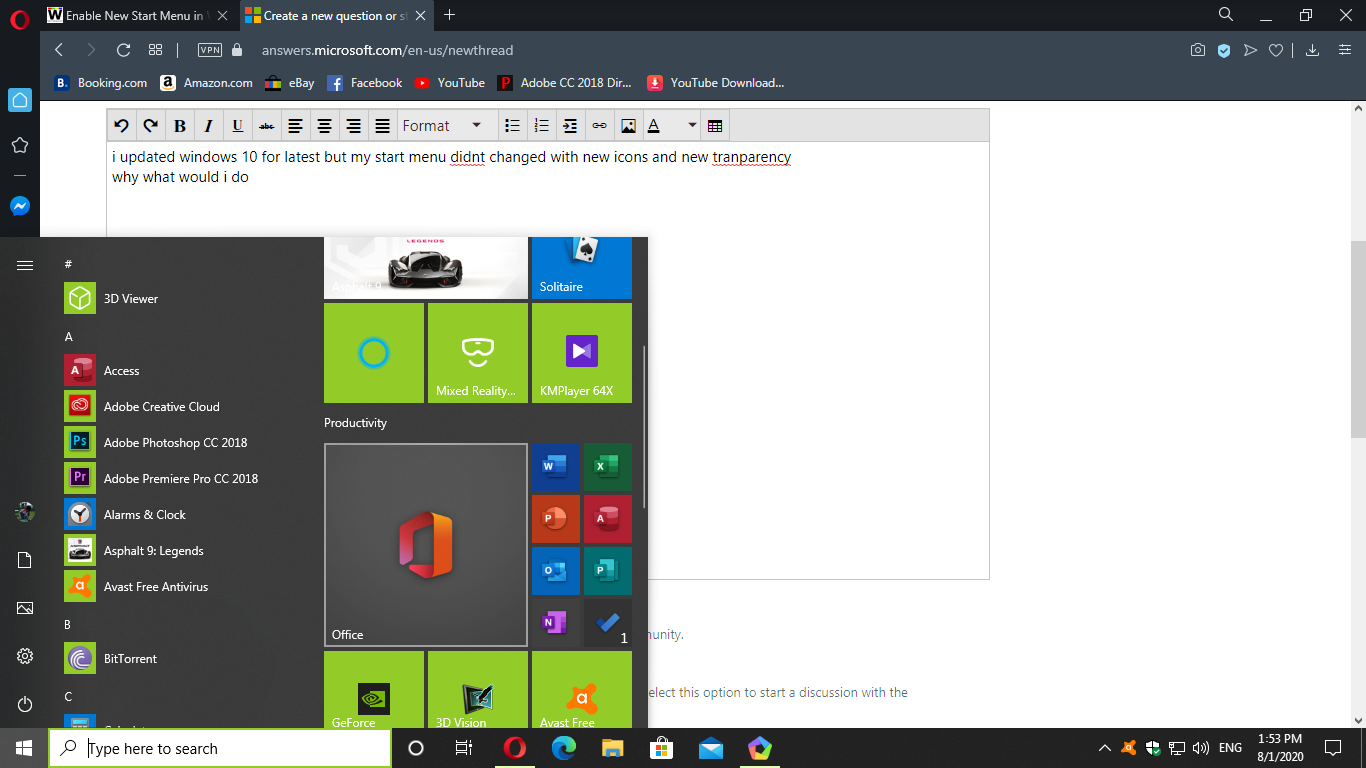The width and height of the screenshot is (1366, 768).
Task: Open the font color dropdown arrow
Action: pyautogui.click(x=692, y=126)
